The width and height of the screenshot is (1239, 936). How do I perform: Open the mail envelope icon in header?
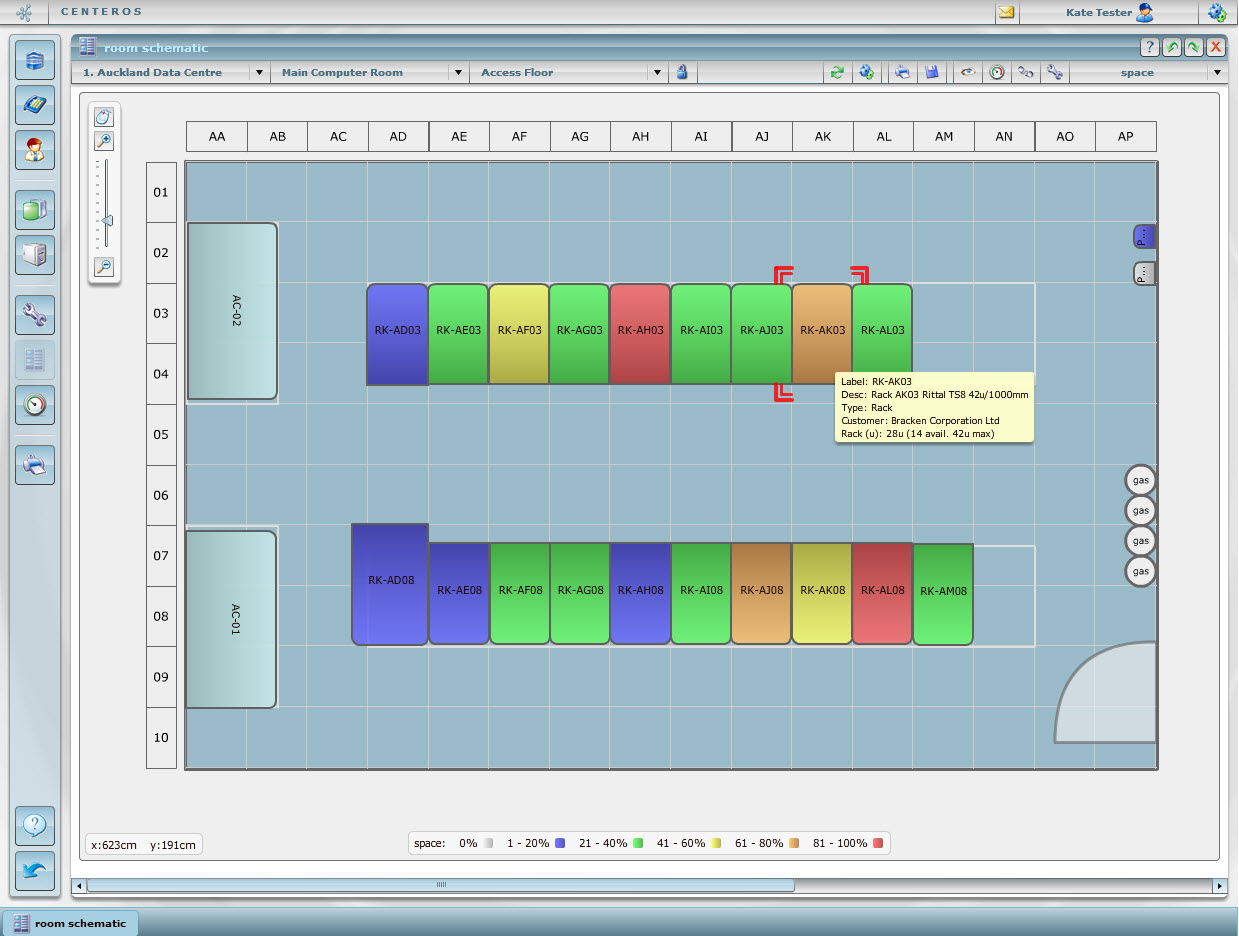pos(1006,13)
